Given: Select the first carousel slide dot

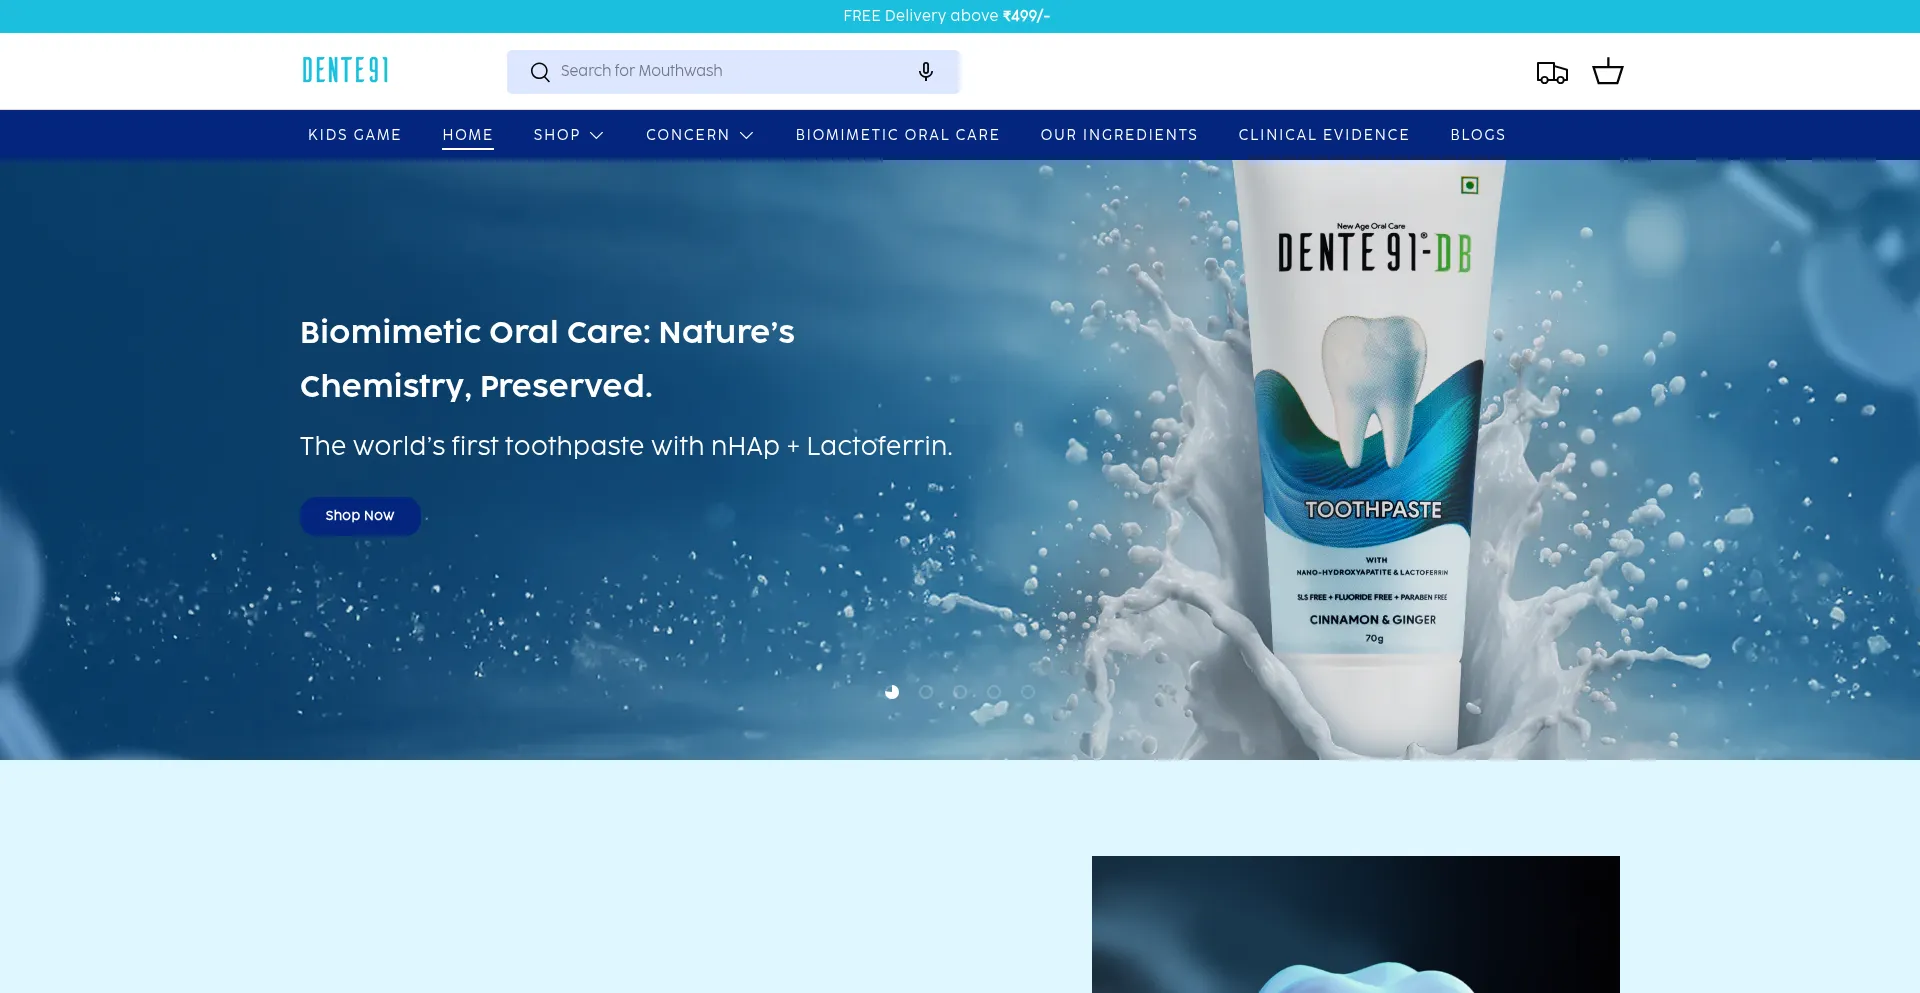Looking at the screenshot, I should coord(892,692).
